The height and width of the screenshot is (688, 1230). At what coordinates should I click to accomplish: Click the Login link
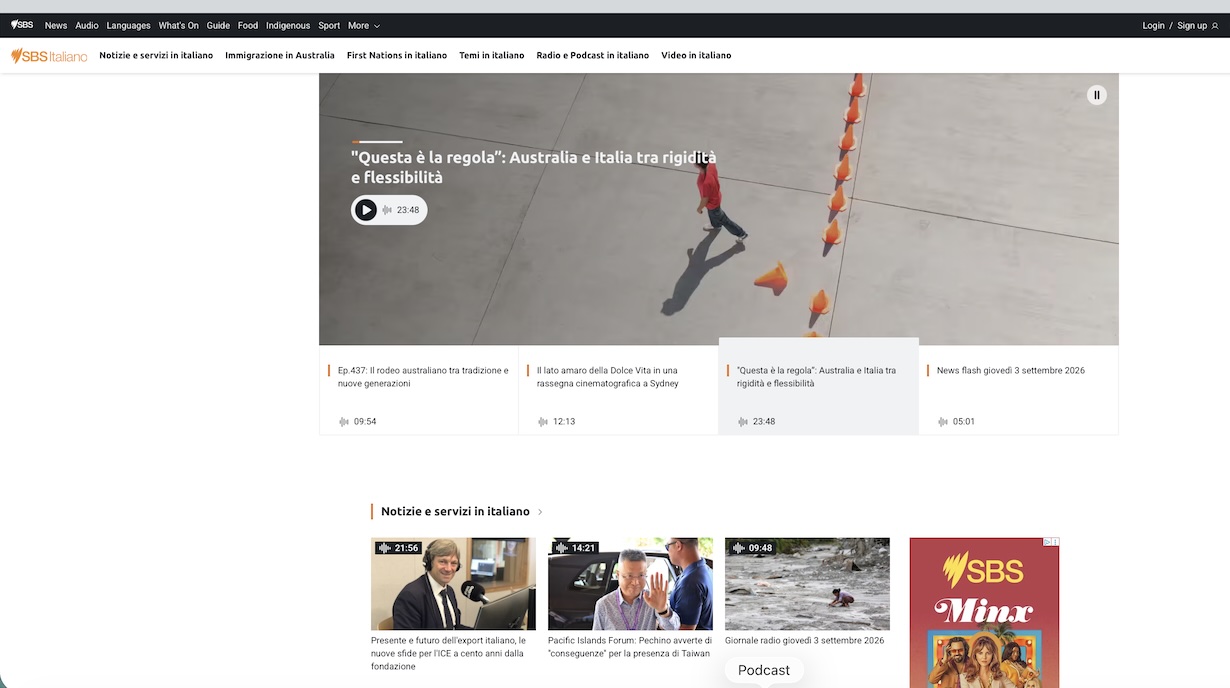click(x=1153, y=26)
